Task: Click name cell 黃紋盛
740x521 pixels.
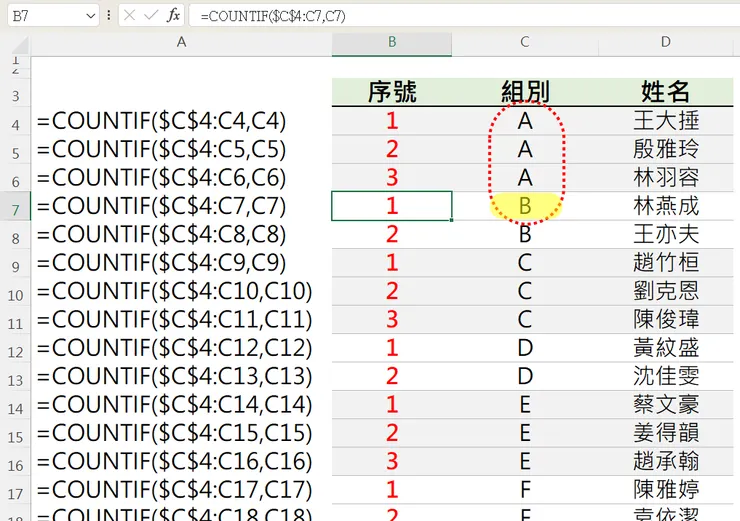Action: pyautogui.click(x=665, y=348)
